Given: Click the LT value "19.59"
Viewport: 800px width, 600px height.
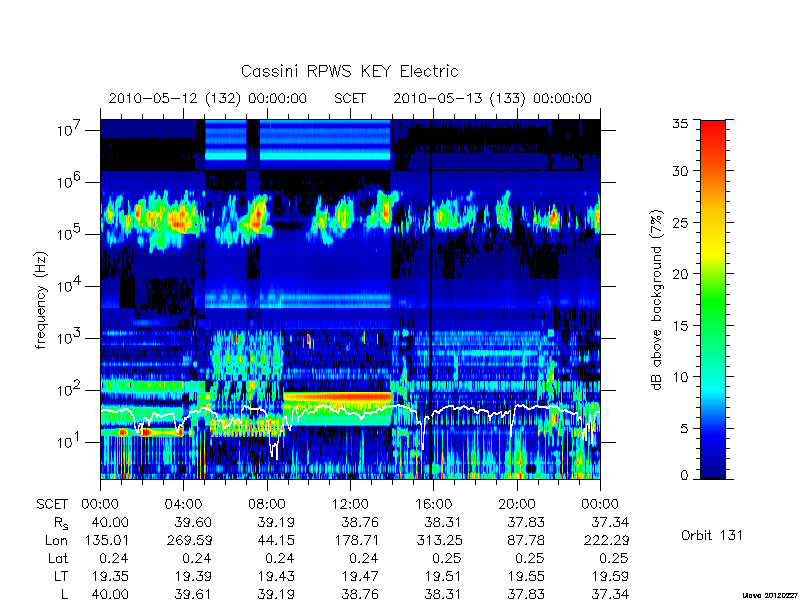Looking at the screenshot, I should tap(610, 576).
